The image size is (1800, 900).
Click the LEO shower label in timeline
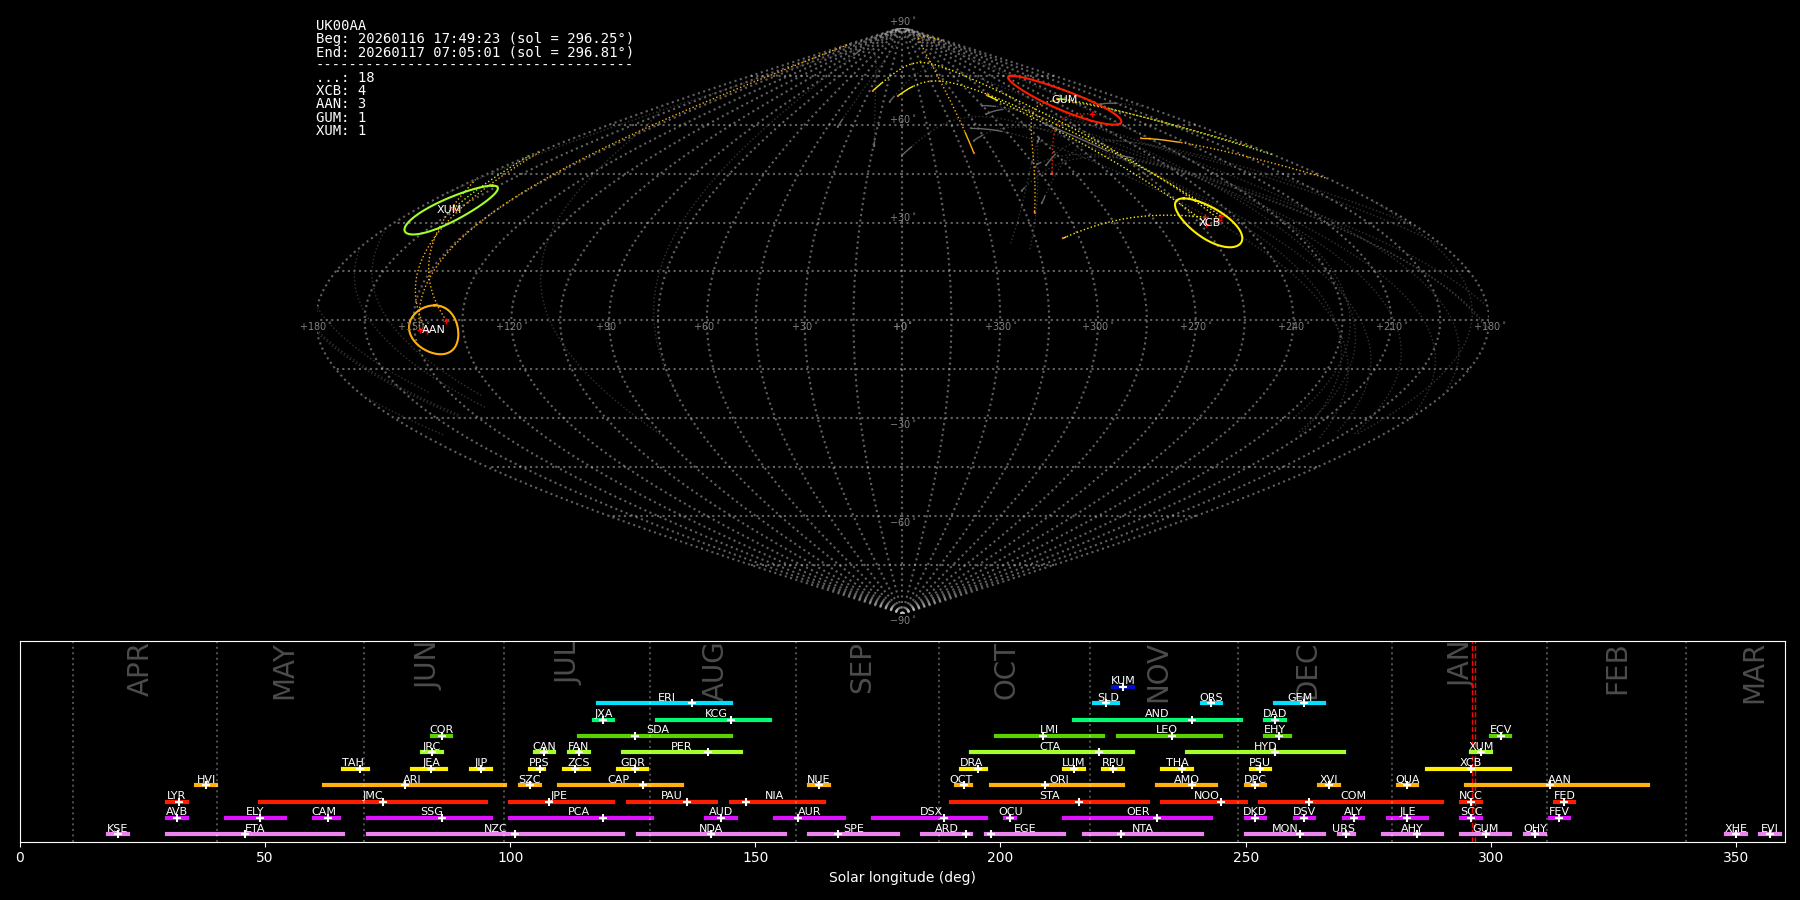pos(1166,730)
